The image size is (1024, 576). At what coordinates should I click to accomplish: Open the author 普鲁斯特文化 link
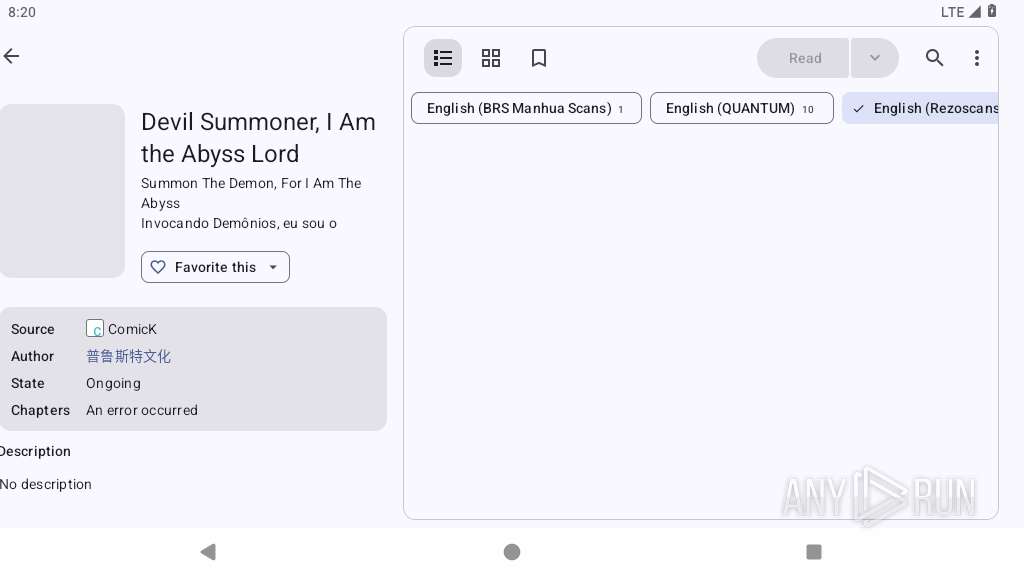click(129, 356)
